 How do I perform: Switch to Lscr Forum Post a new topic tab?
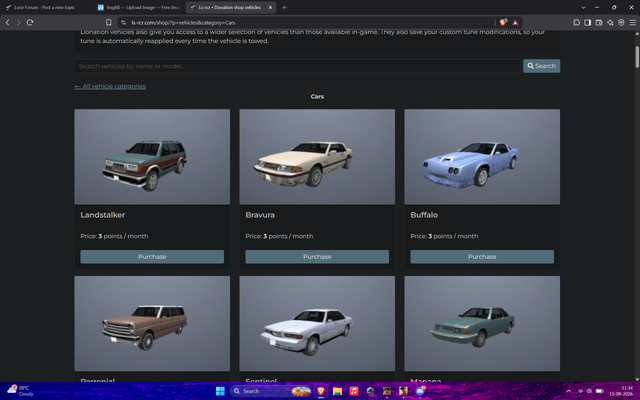point(44,7)
